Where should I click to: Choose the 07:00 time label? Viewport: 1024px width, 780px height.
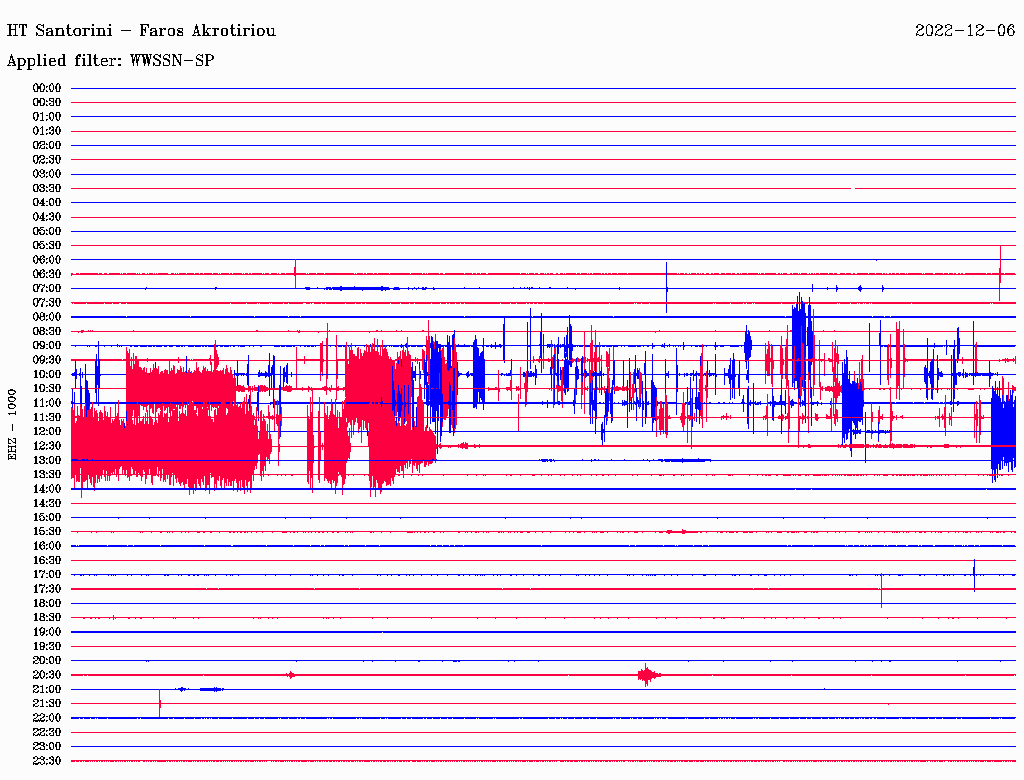coord(46,289)
